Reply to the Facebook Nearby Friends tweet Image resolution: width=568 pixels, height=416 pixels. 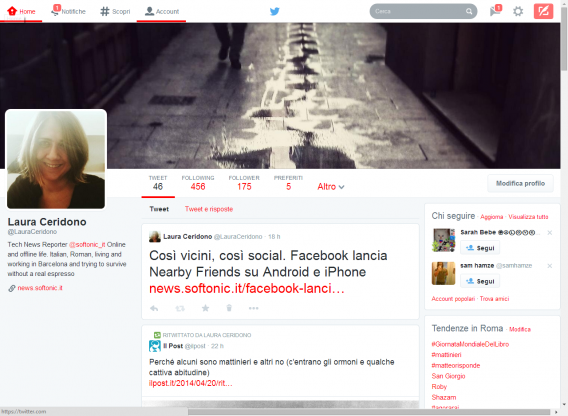[154, 308]
